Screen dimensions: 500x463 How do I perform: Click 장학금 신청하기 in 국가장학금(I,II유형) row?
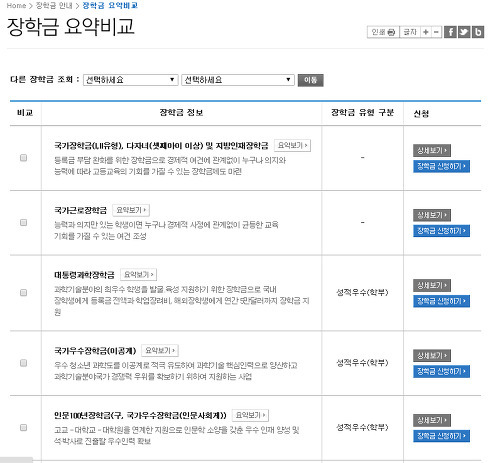pyautogui.click(x=441, y=166)
